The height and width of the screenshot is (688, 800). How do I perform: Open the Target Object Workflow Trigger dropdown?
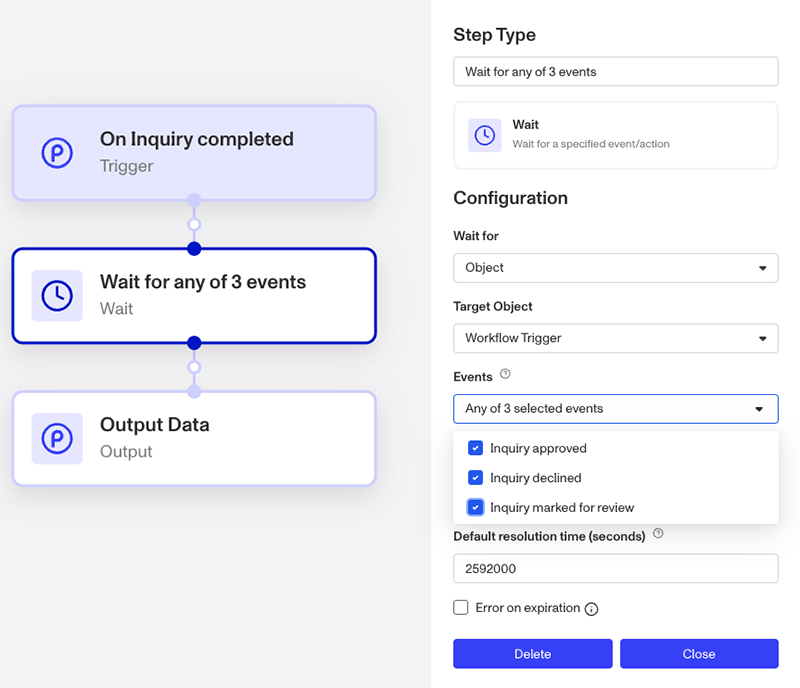point(616,338)
